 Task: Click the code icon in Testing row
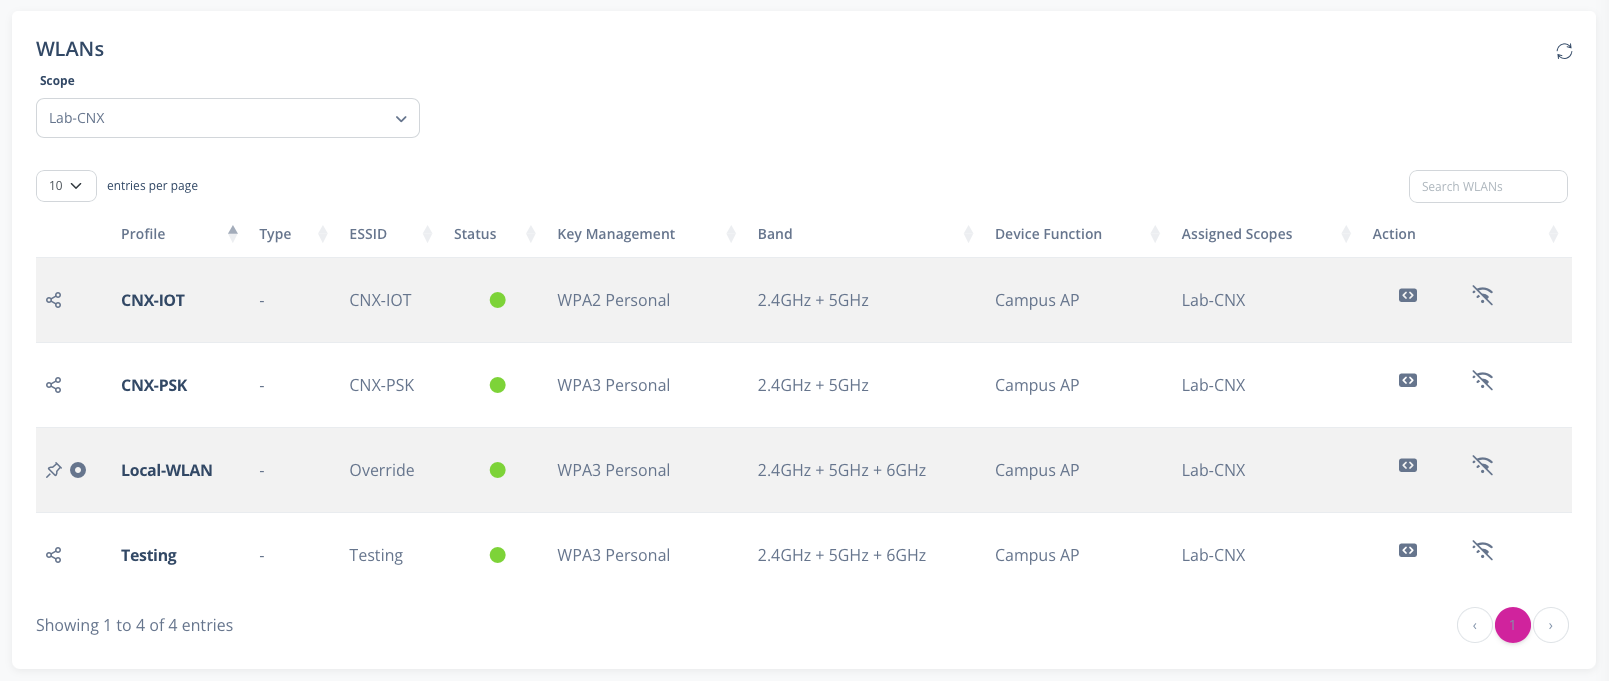pyautogui.click(x=1407, y=550)
